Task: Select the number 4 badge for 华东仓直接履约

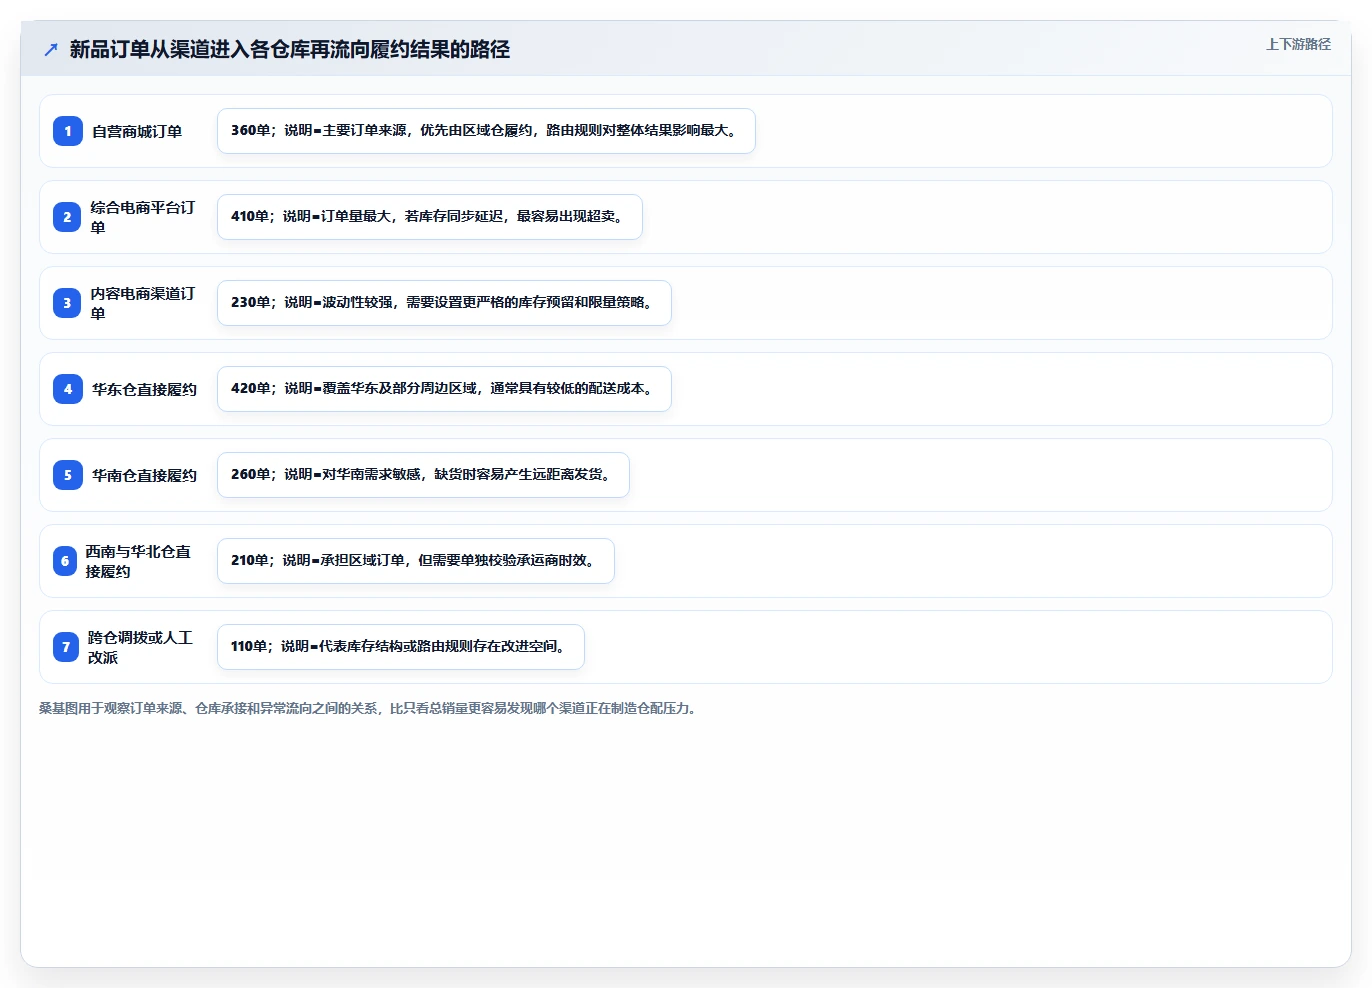Action: click(x=68, y=389)
